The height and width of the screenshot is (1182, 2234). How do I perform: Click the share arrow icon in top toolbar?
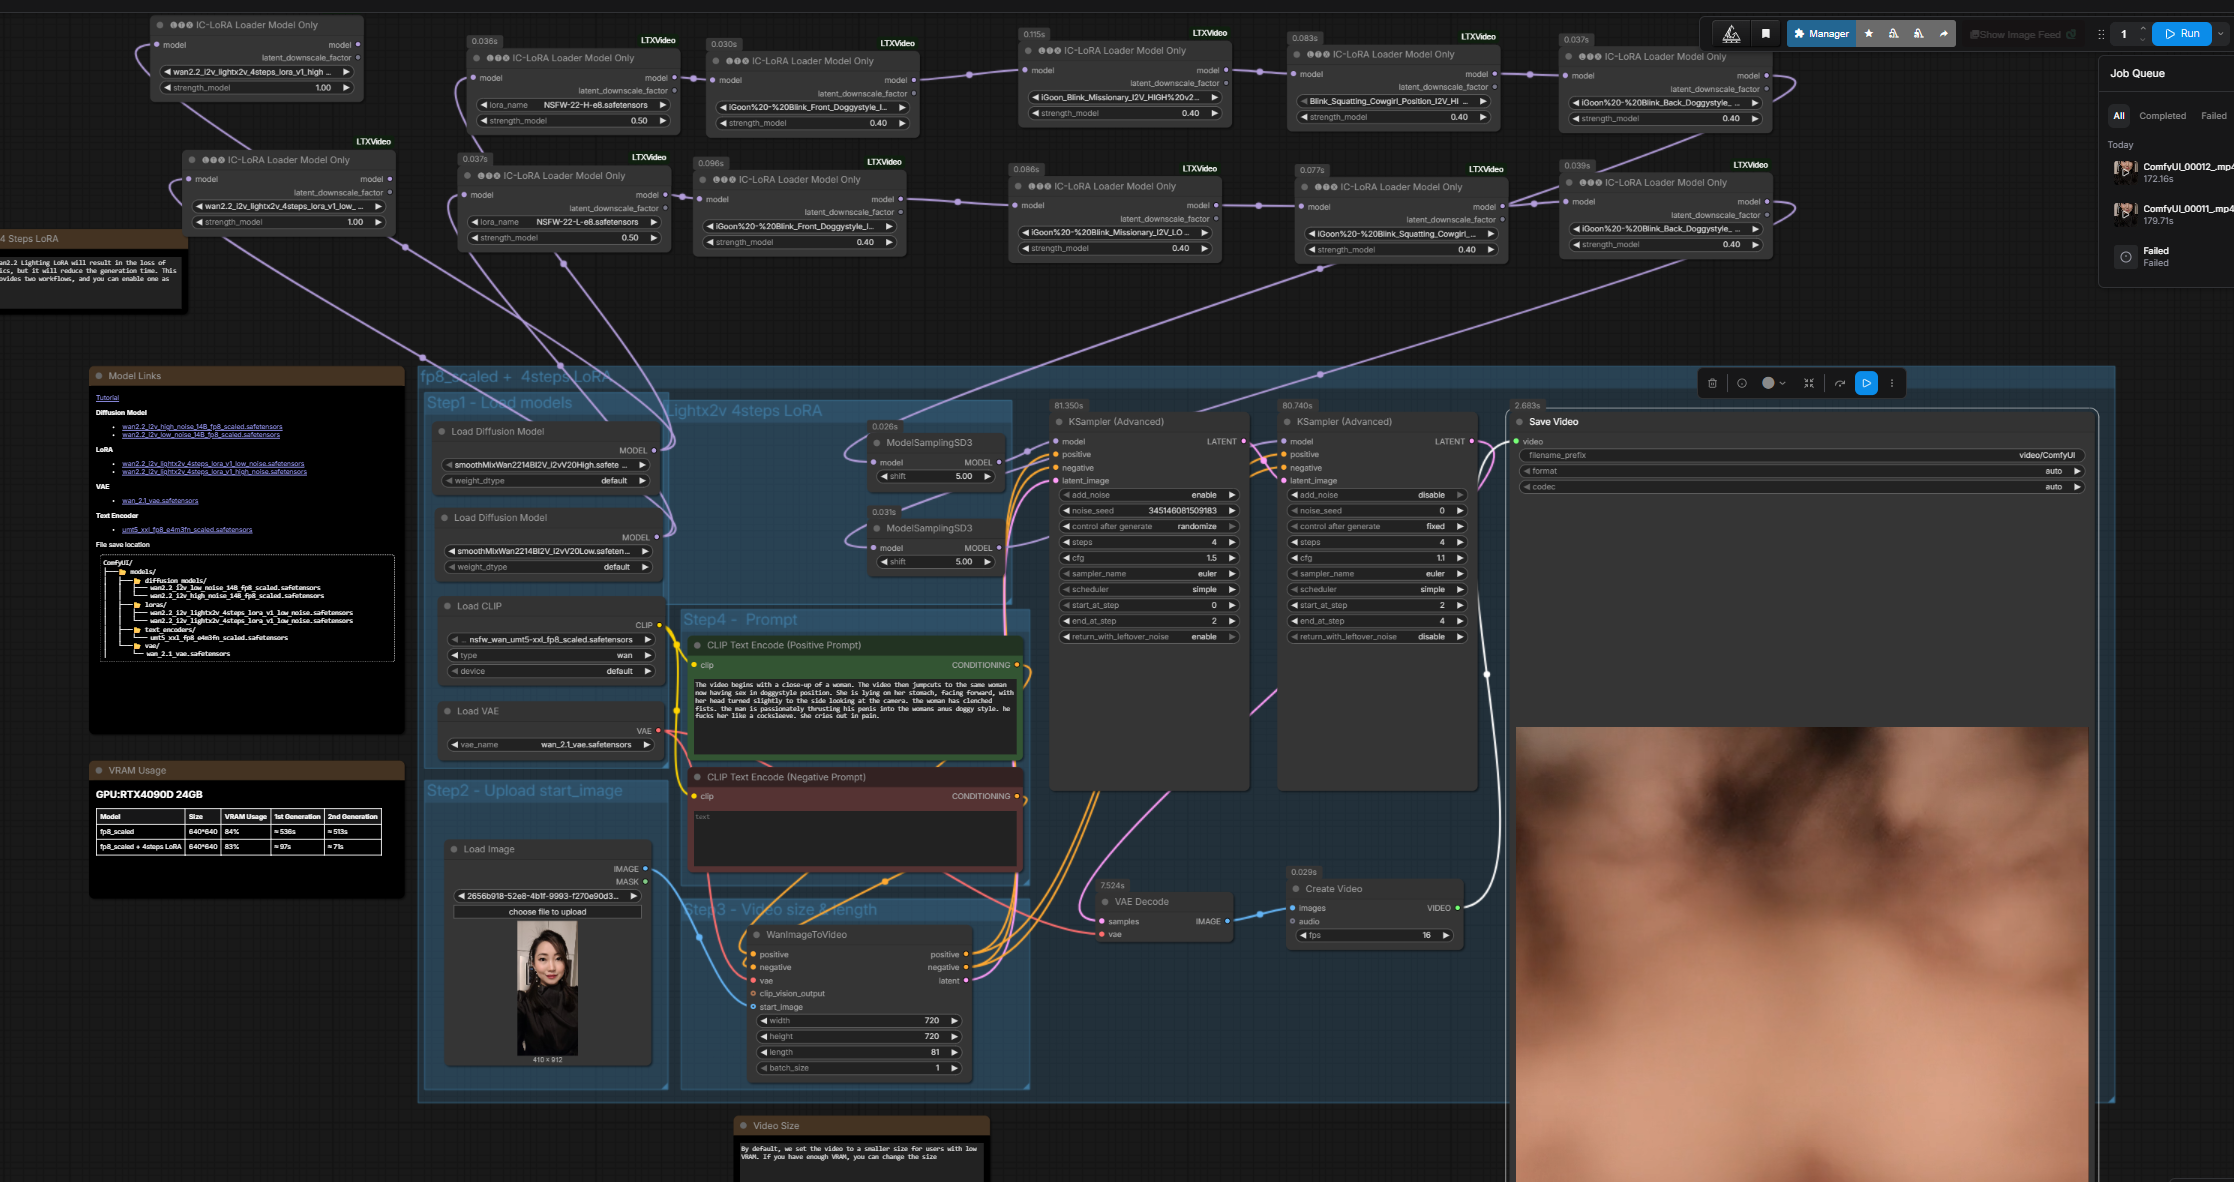(1944, 34)
